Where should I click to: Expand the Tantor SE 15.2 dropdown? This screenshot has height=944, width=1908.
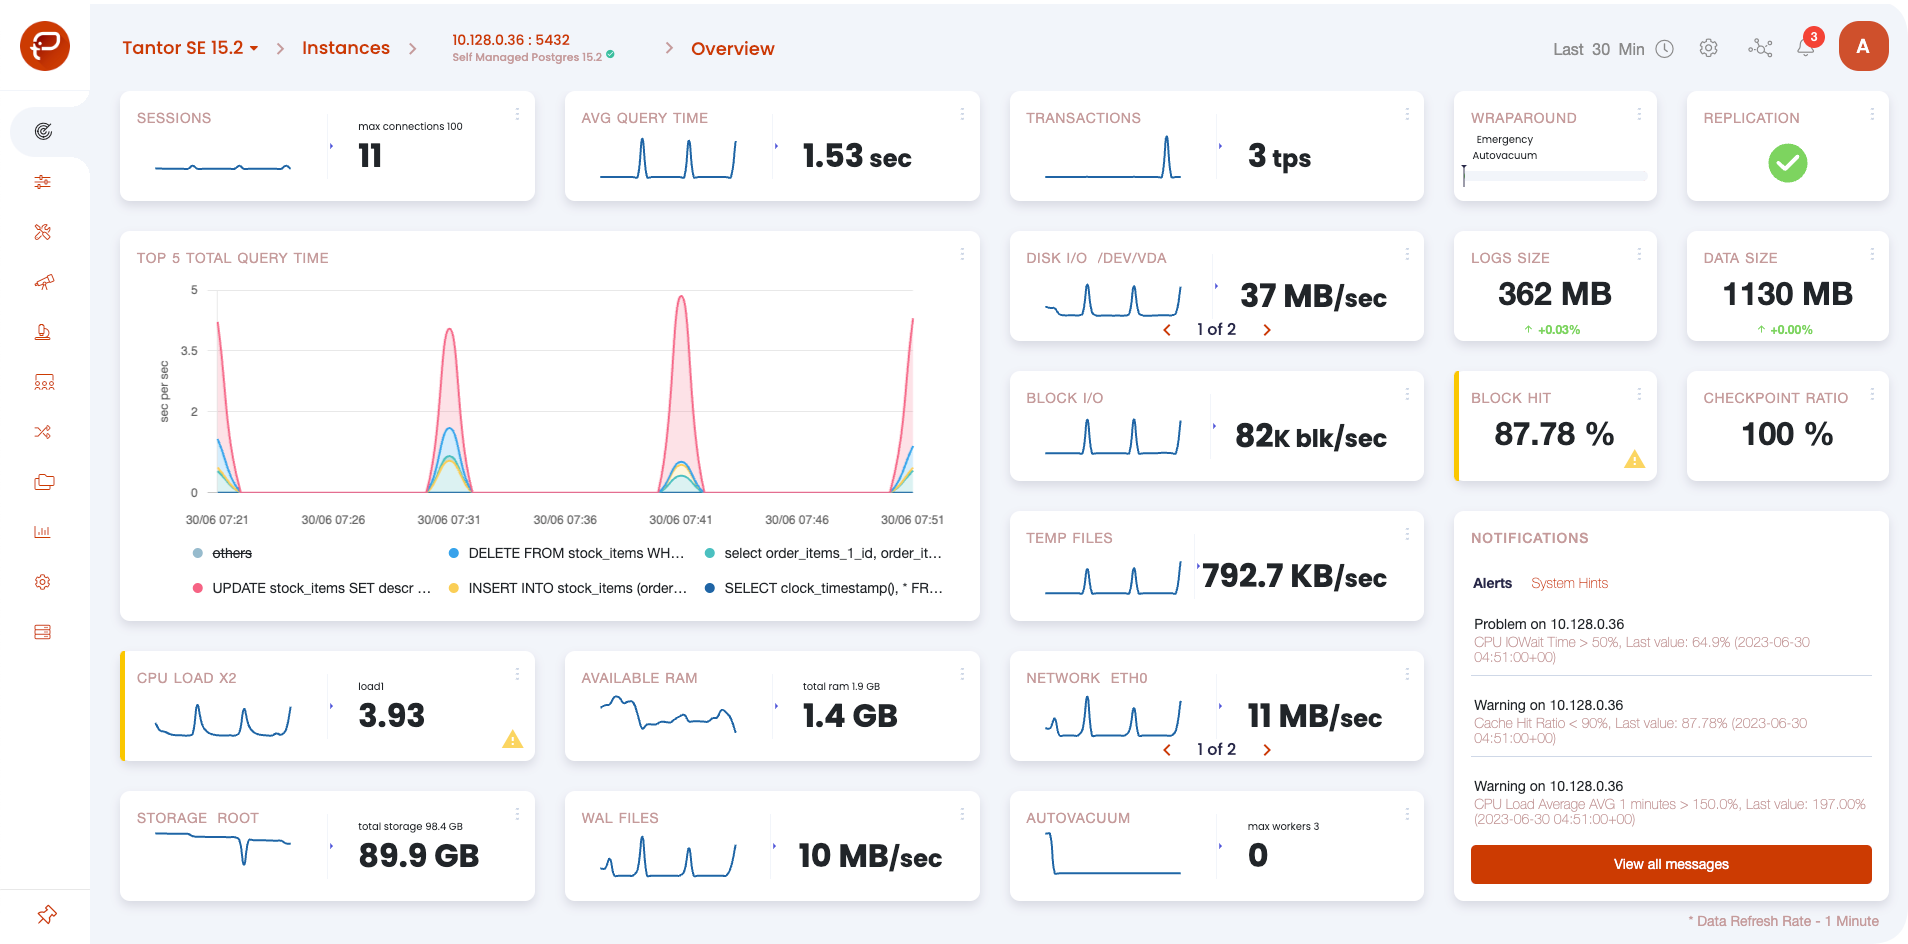pos(190,48)
